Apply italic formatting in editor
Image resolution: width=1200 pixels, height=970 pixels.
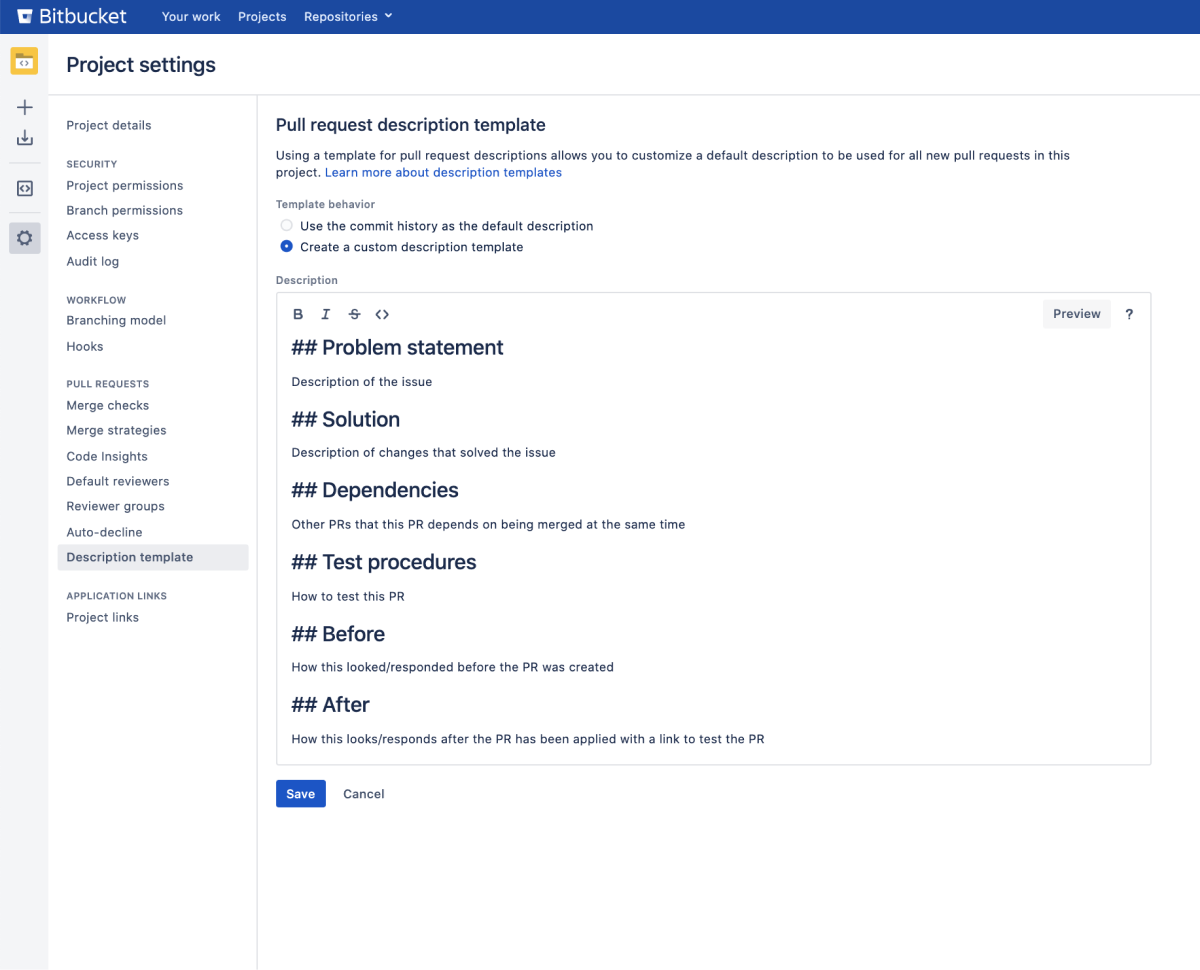[x=326, y=314]
